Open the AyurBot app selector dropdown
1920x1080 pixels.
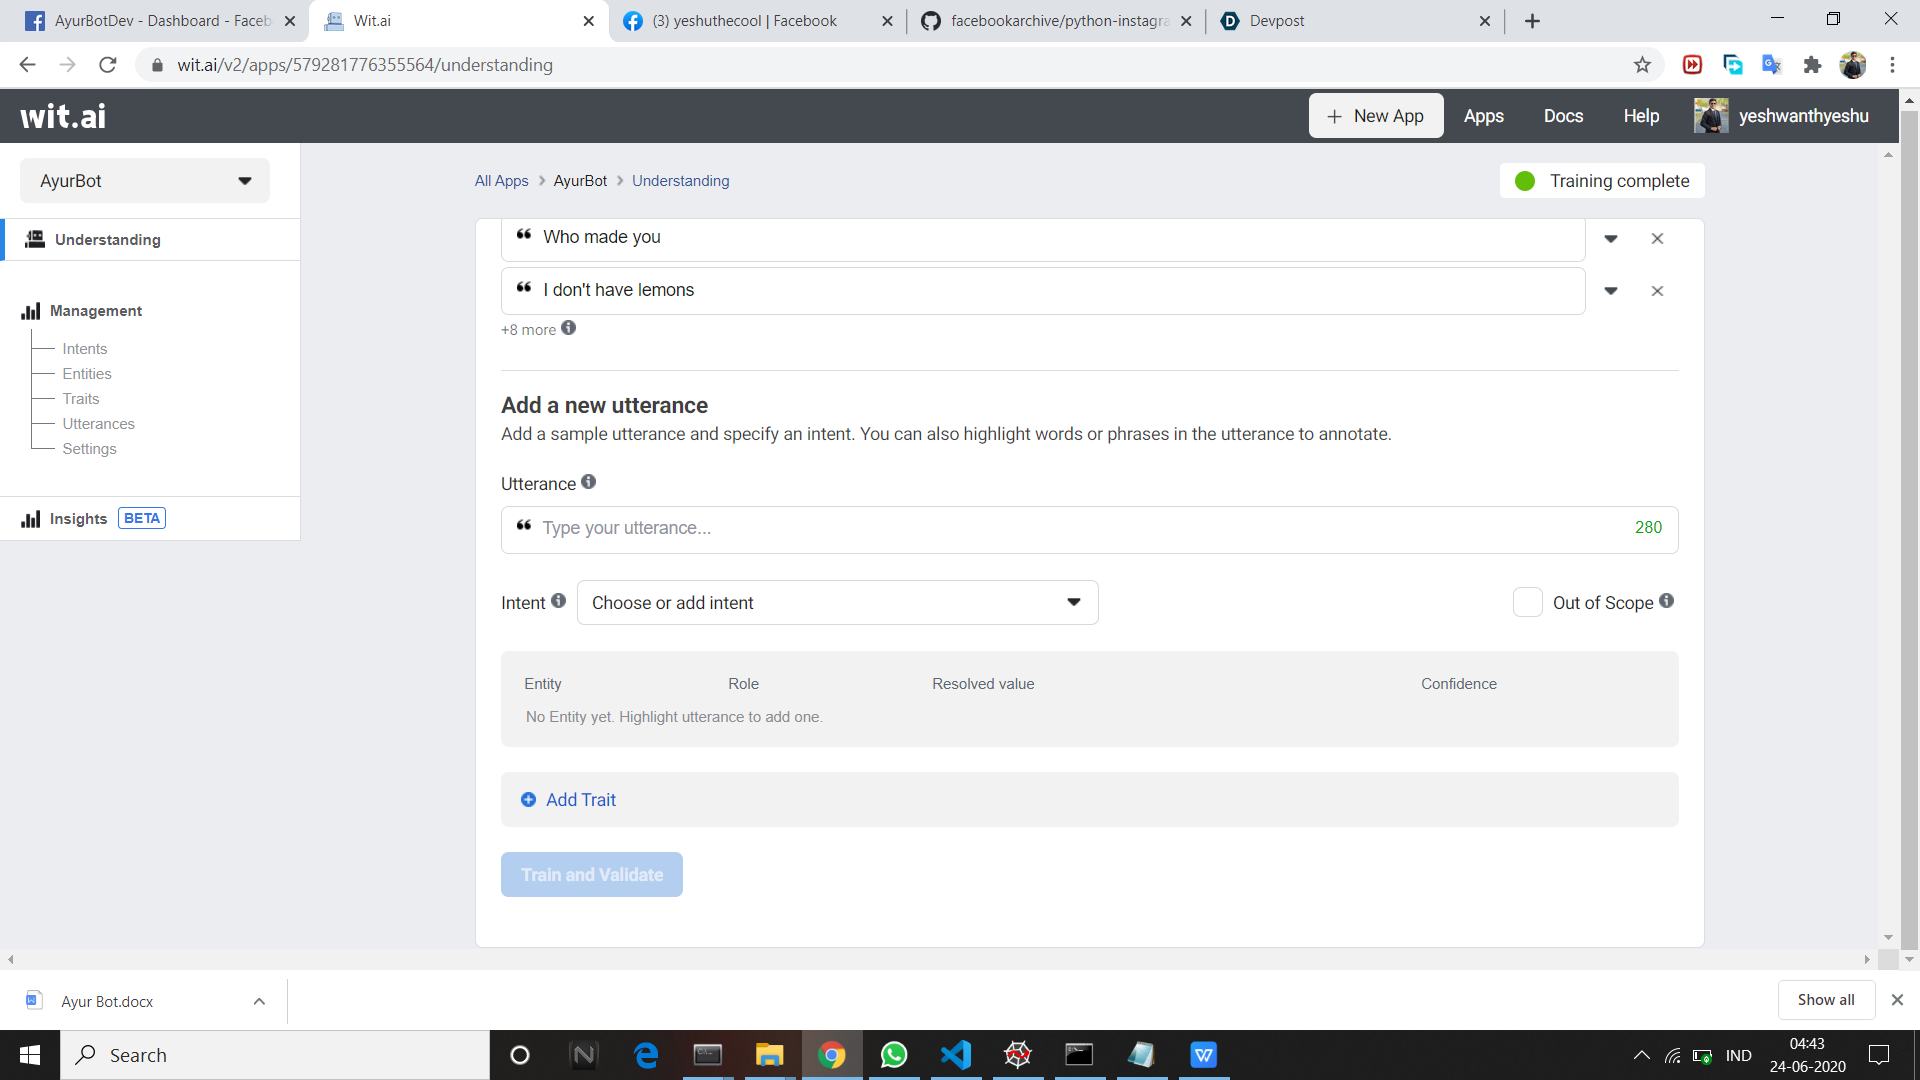(x=145, y=181)
